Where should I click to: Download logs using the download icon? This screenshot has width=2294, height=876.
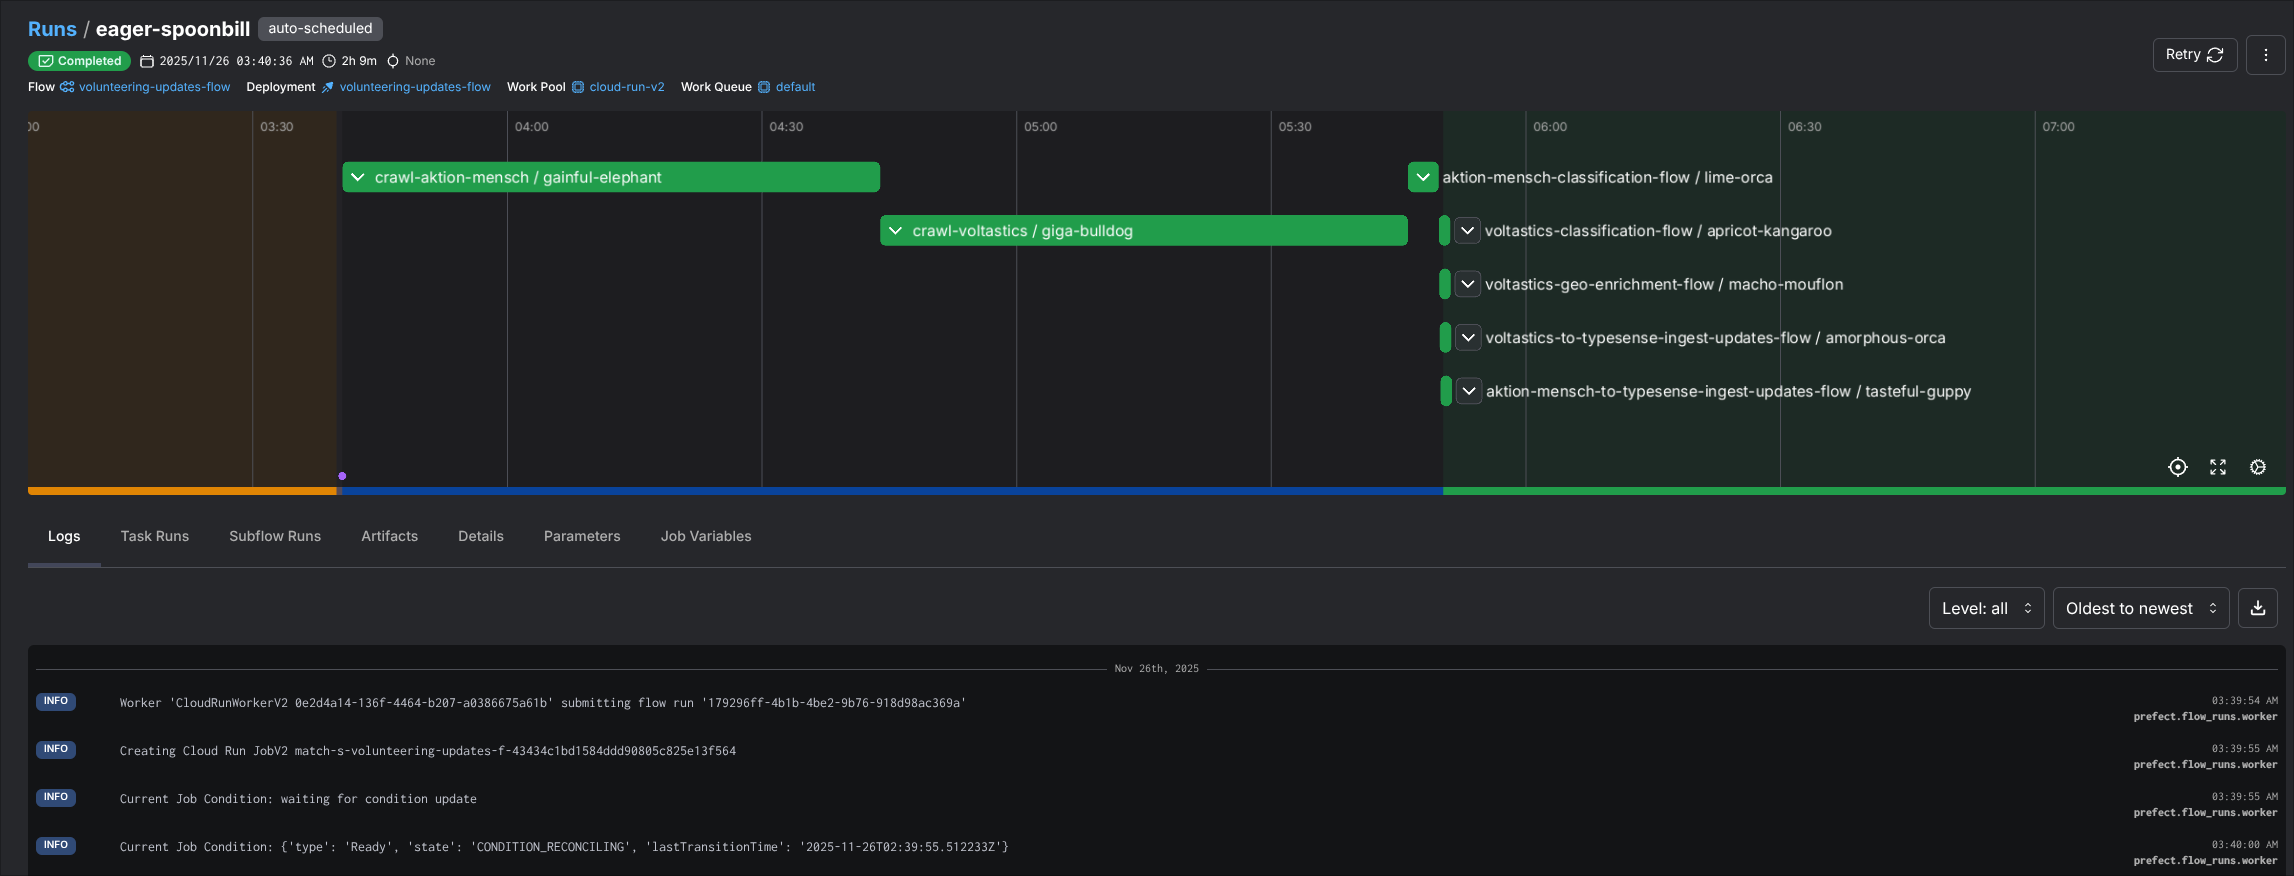pyautogui.click(x=2258, y=608)
